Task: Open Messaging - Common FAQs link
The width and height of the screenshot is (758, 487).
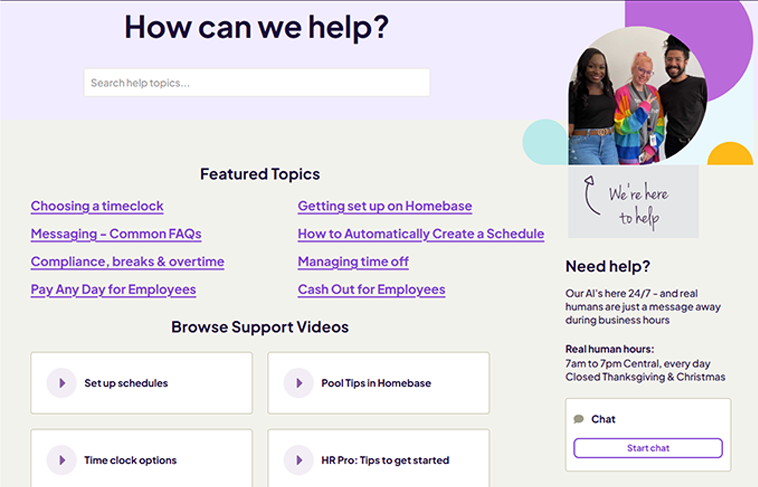Action: pos(116,234)
